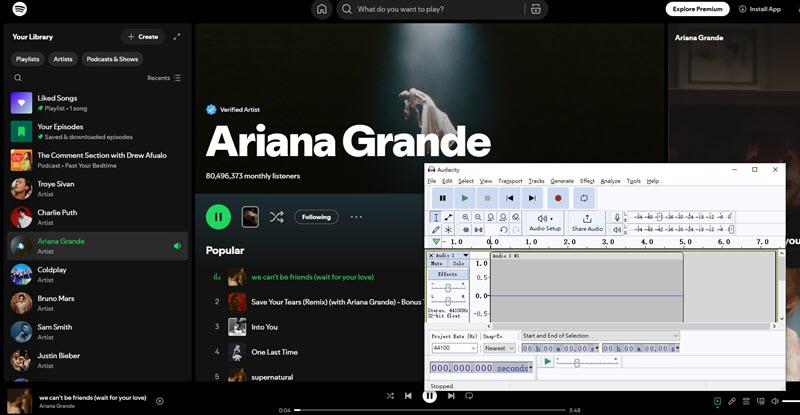Click the Audacity track gain slider

[448, 287]
